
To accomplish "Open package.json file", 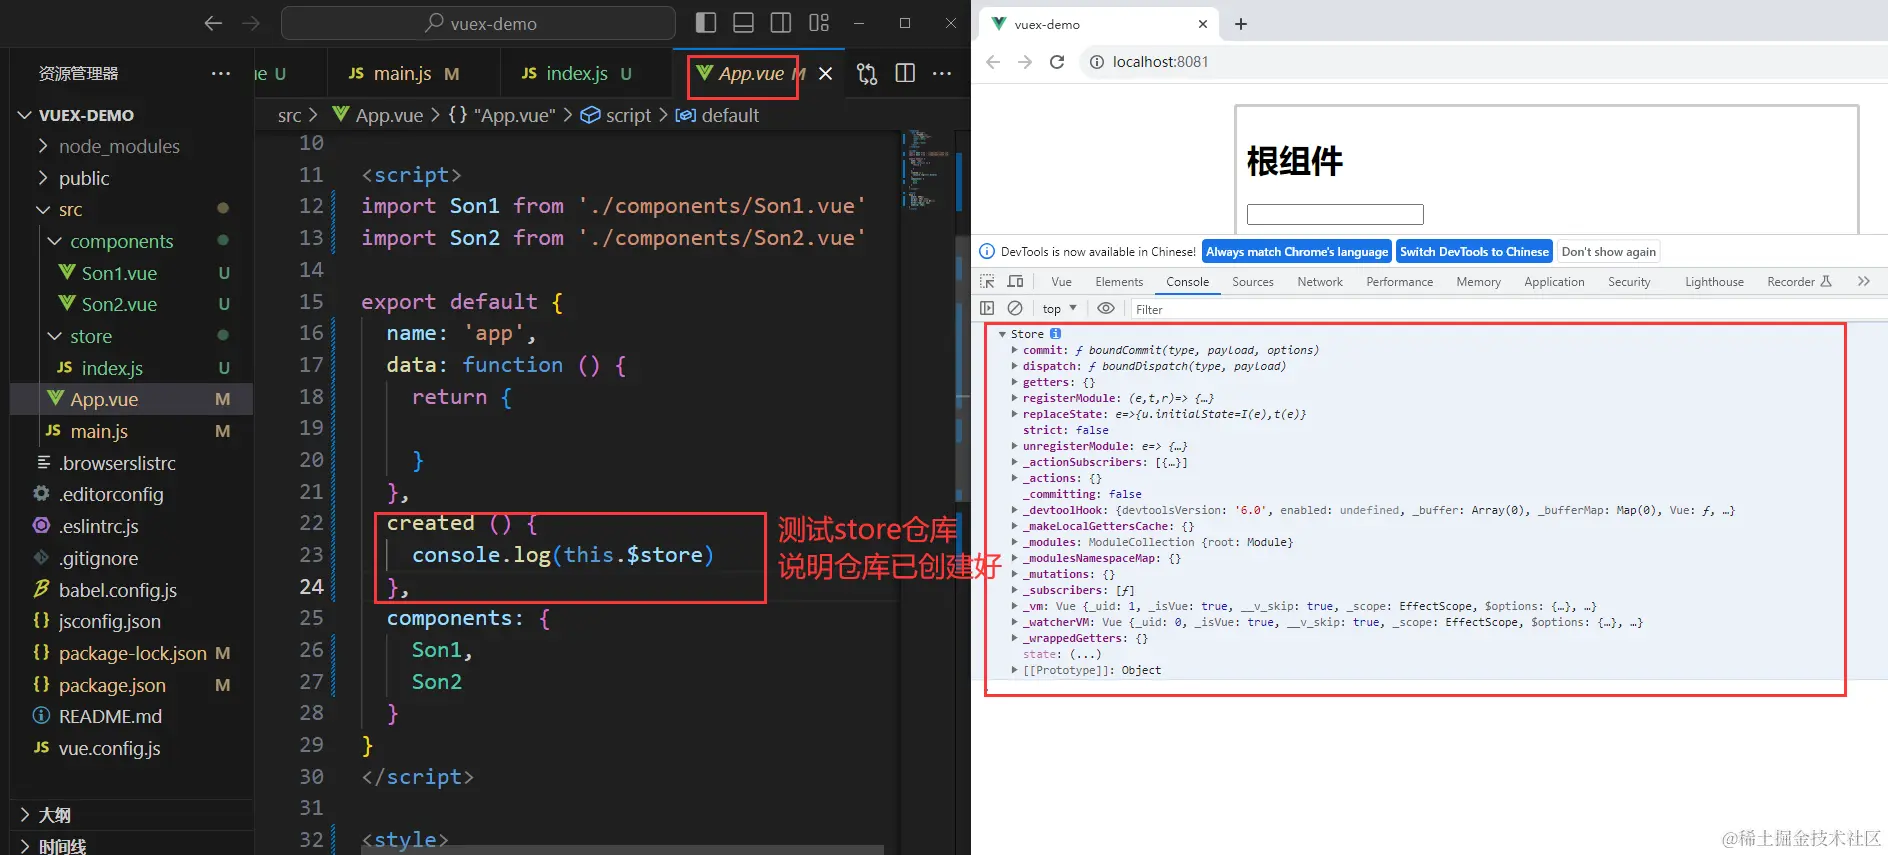I will click(x=112, y=686).
